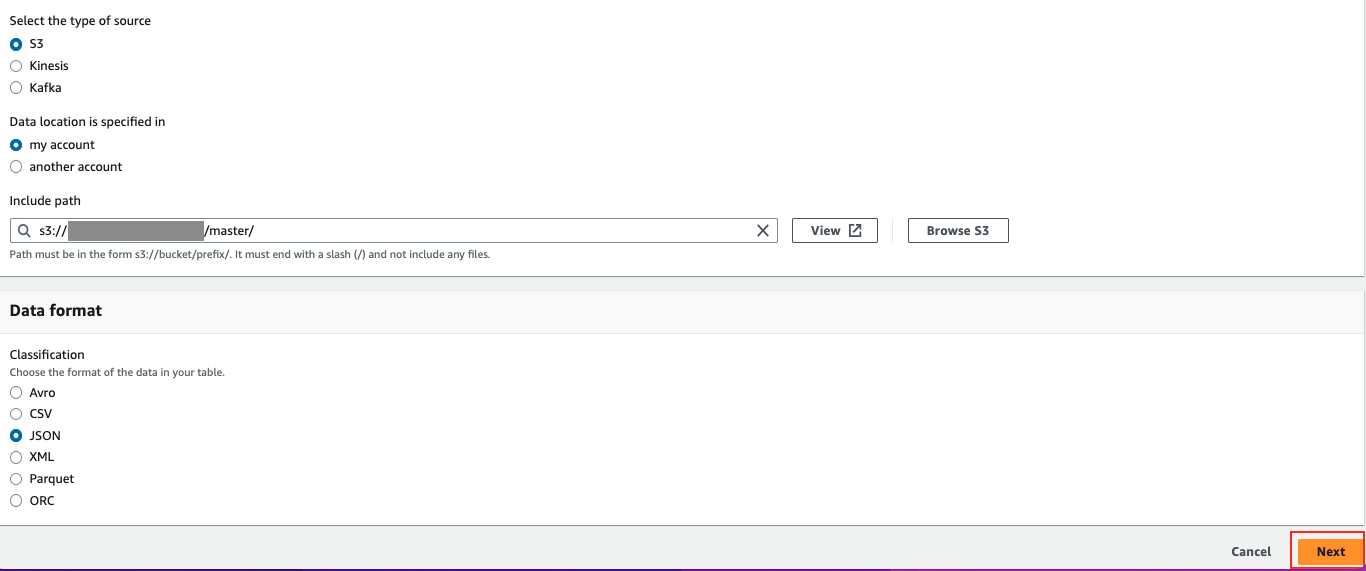Screen dimensions: 1366x571
Task: Select the Kinesis source type
Action: [x=16, y=66]
